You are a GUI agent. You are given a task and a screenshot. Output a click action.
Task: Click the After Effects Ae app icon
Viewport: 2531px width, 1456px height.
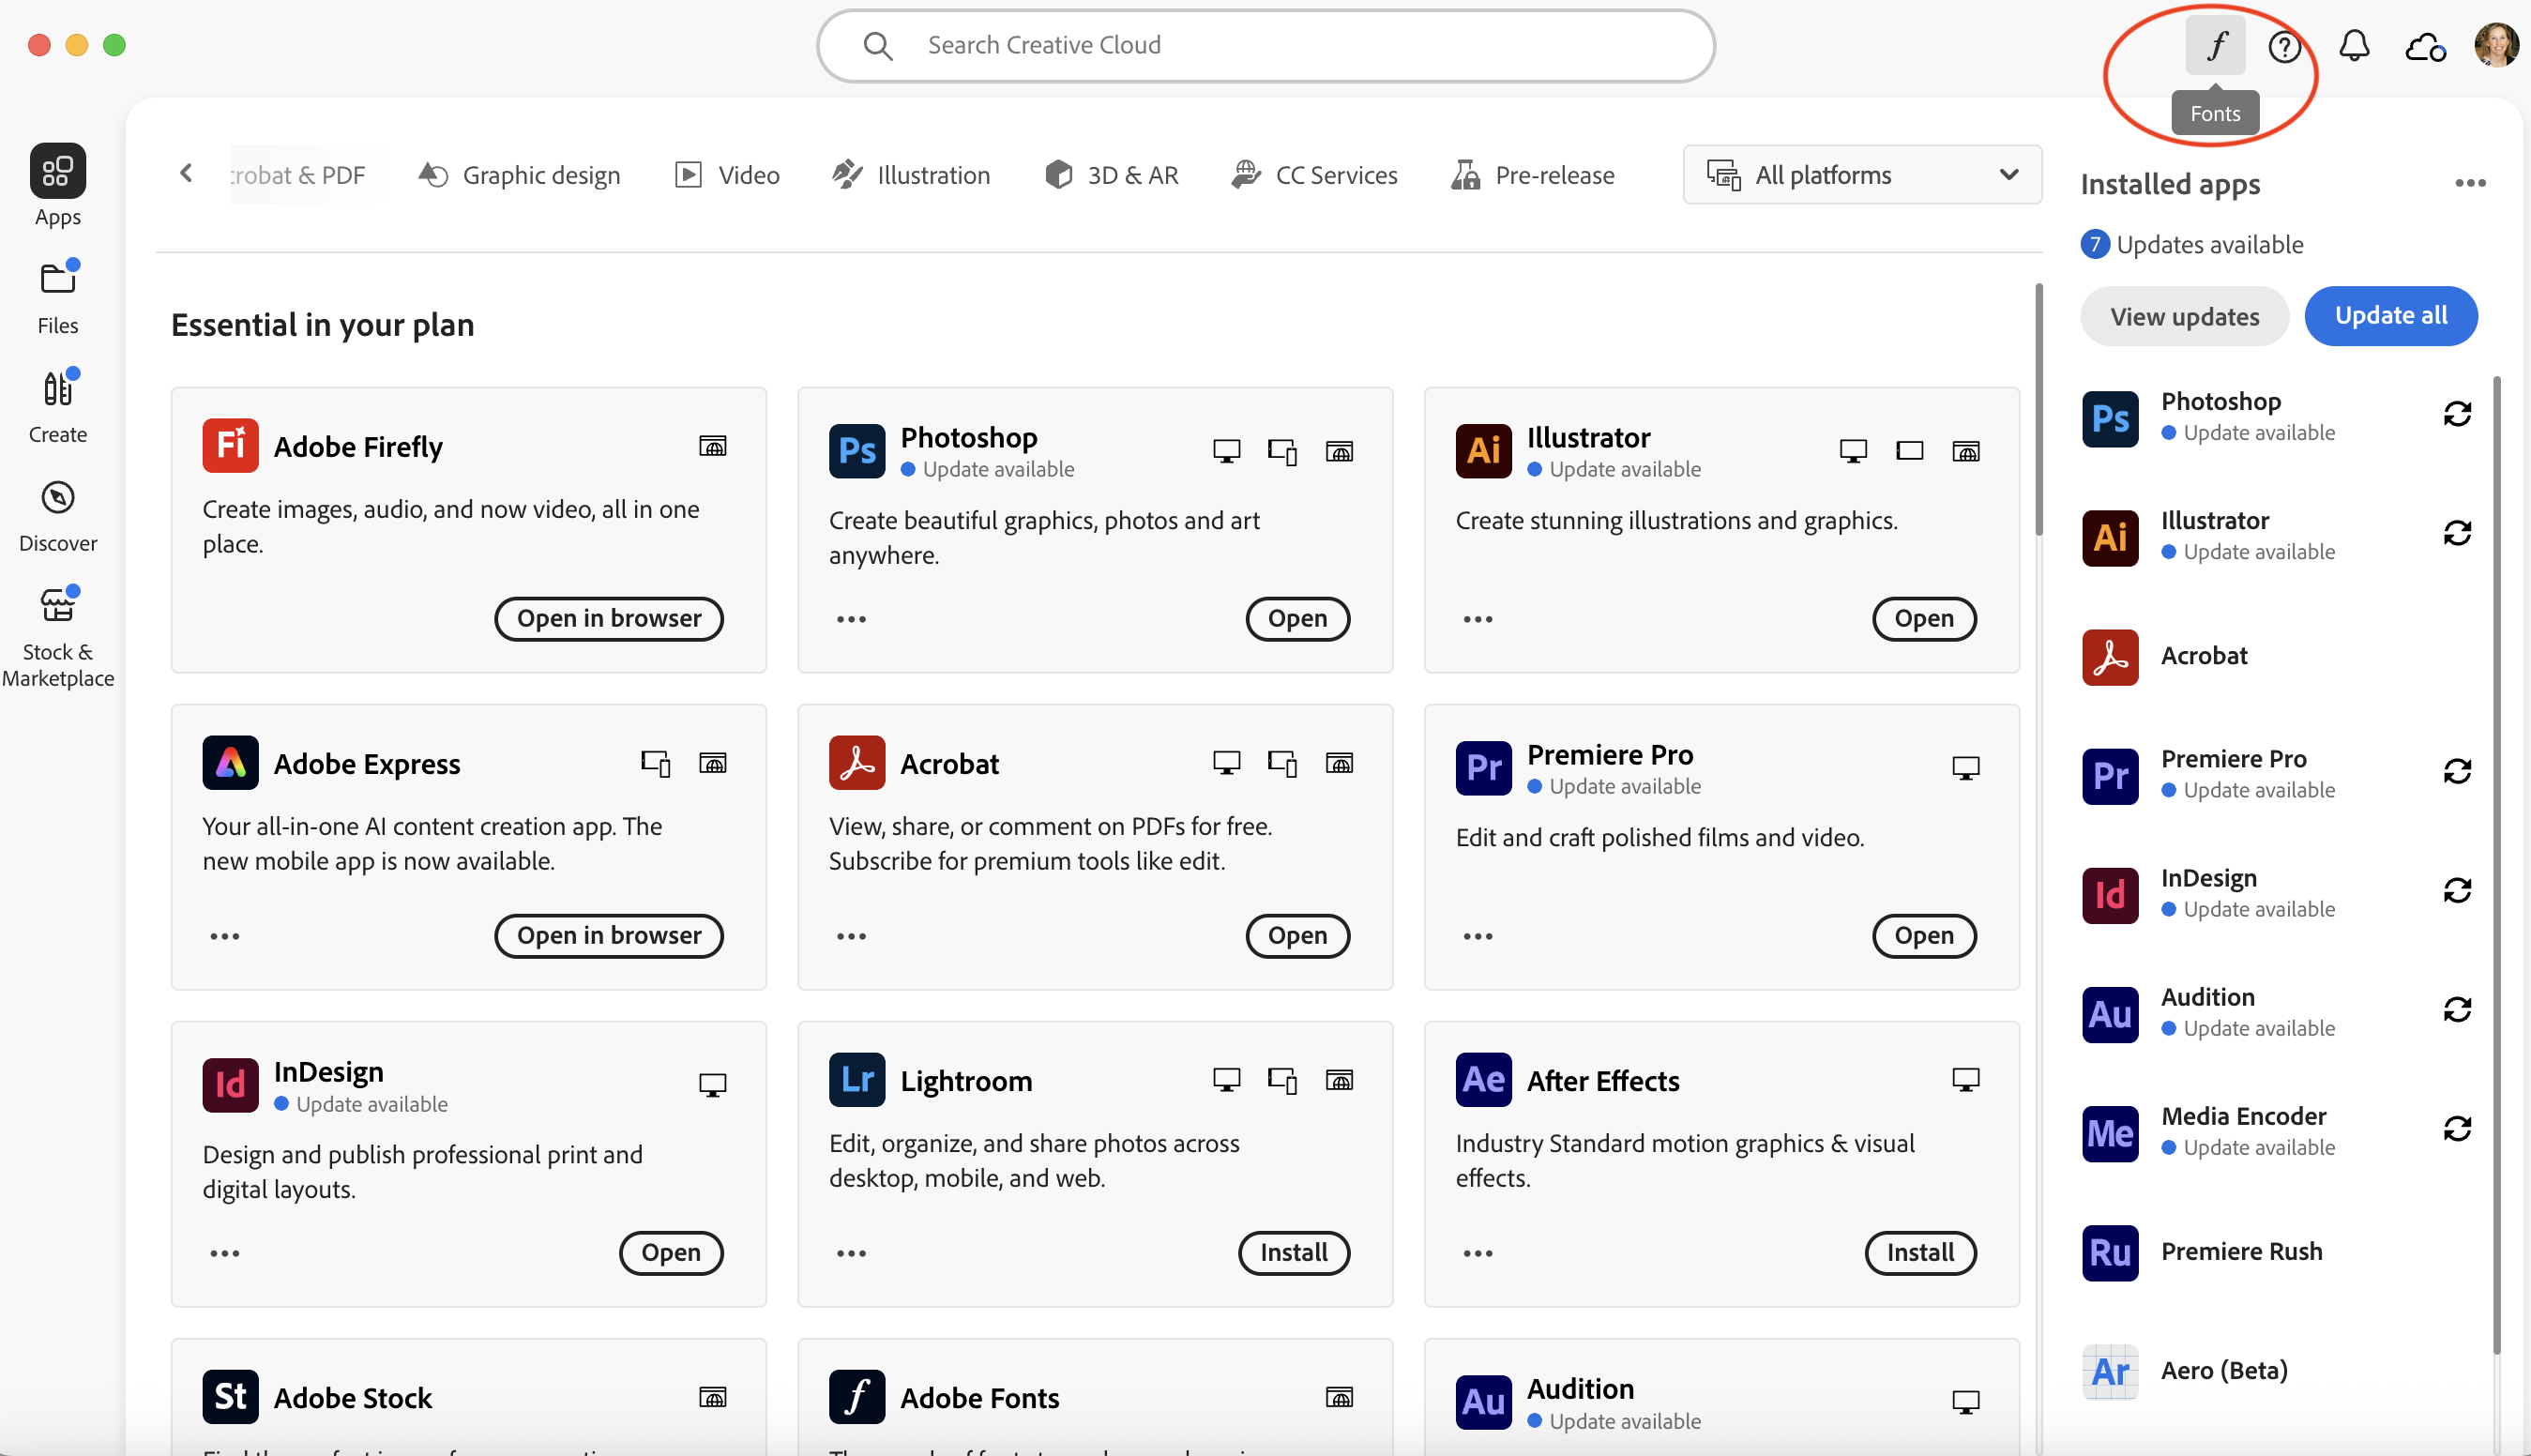pyautogui.click(x=1483, y=1080)
